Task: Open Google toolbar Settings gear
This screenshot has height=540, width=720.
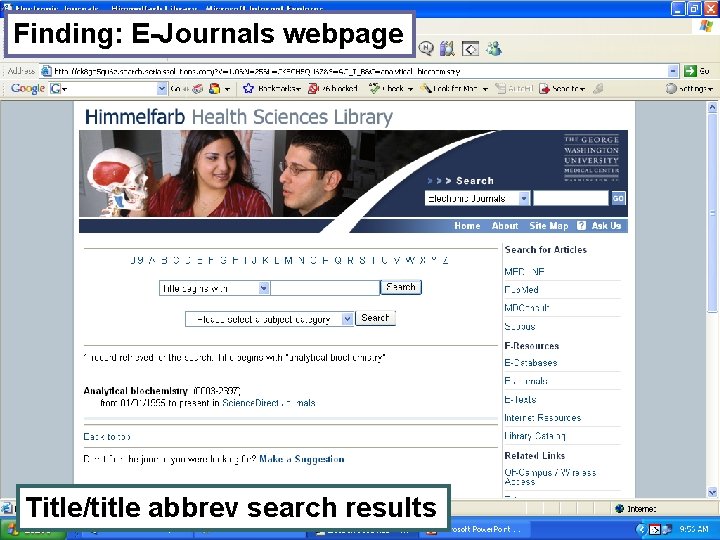Action: point(671,88)
